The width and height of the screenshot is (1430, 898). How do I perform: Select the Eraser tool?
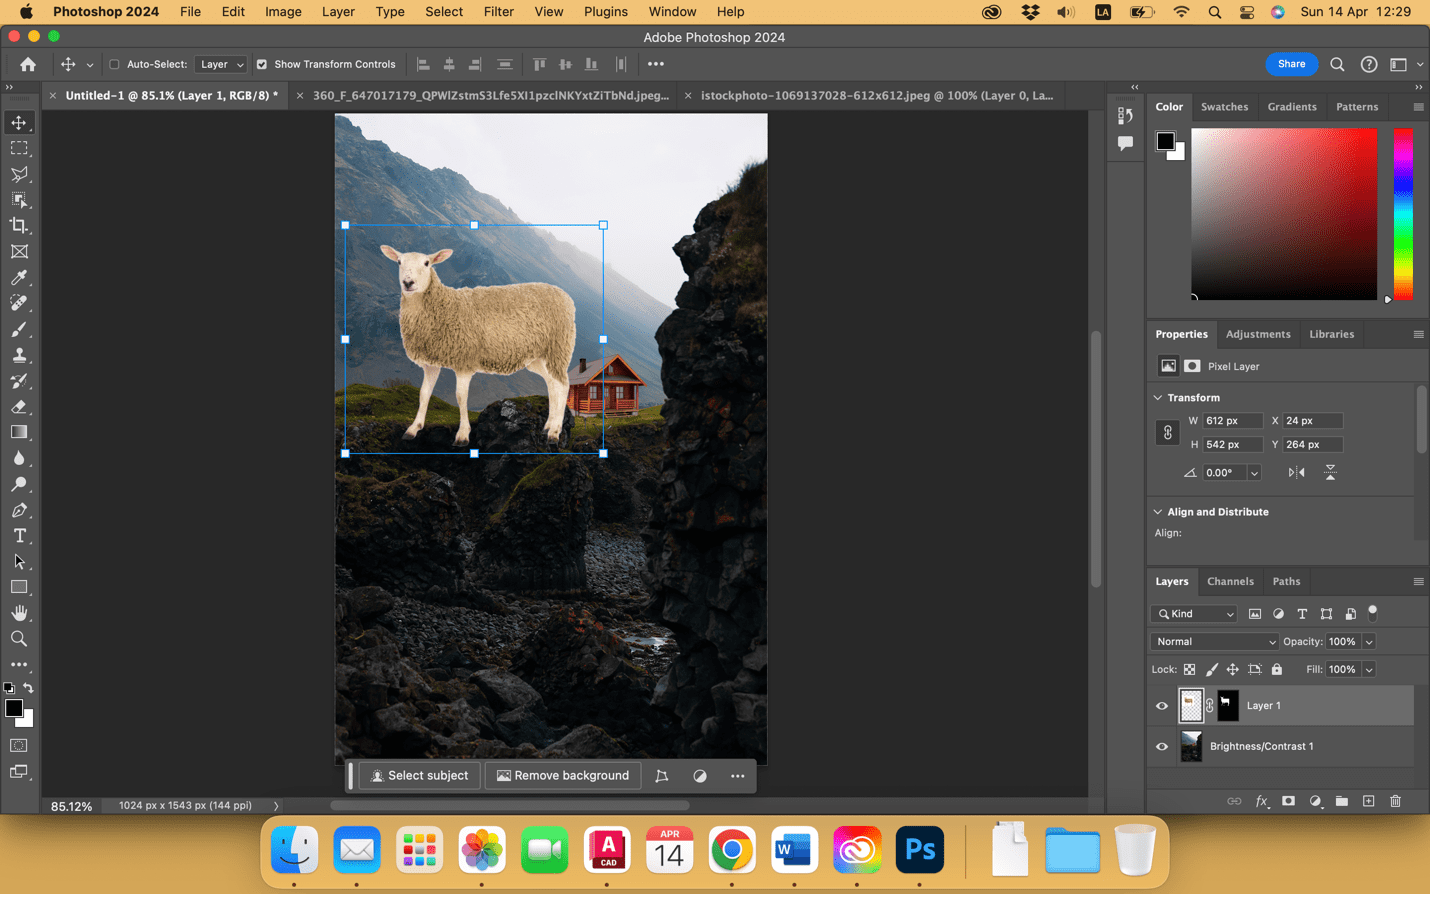pyautogui.click(x=19, y=407)
